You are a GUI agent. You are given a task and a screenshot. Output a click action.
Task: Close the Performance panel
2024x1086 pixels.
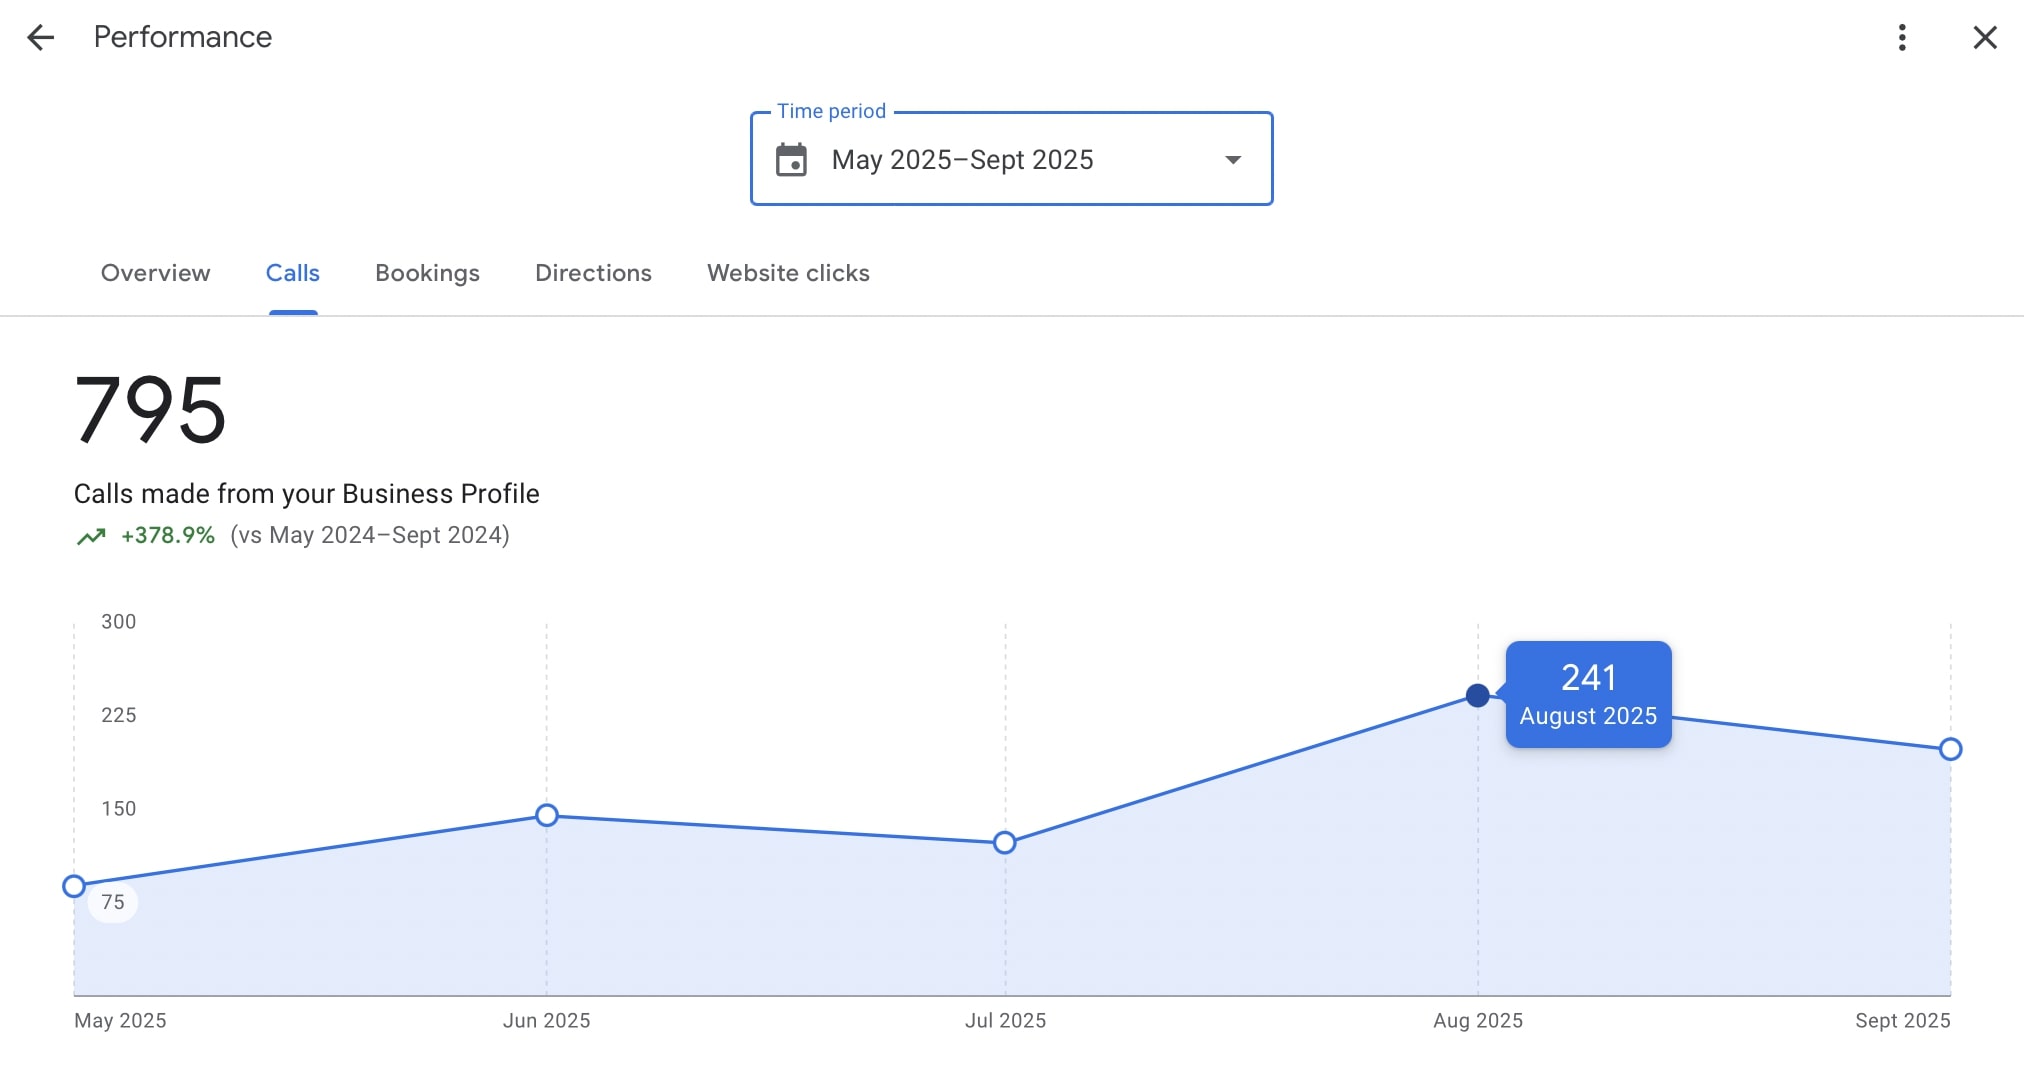click(x=1984, y=38)
